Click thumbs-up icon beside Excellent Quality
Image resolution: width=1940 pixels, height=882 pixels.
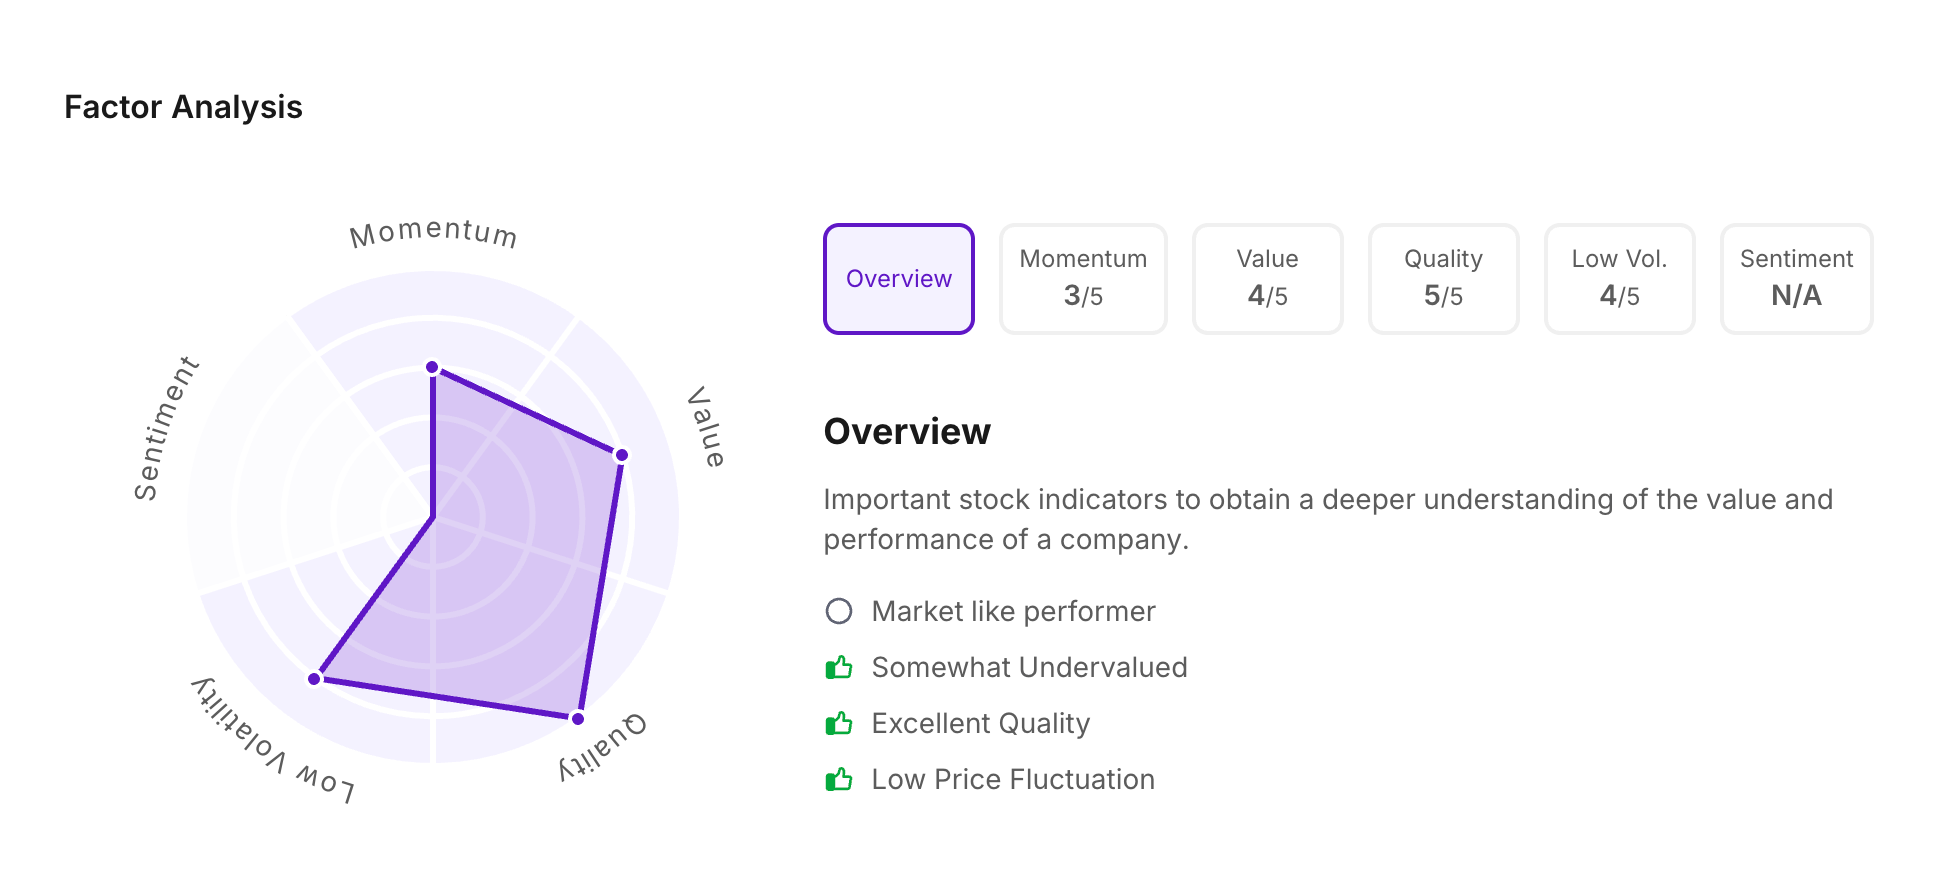click(839, 723)
